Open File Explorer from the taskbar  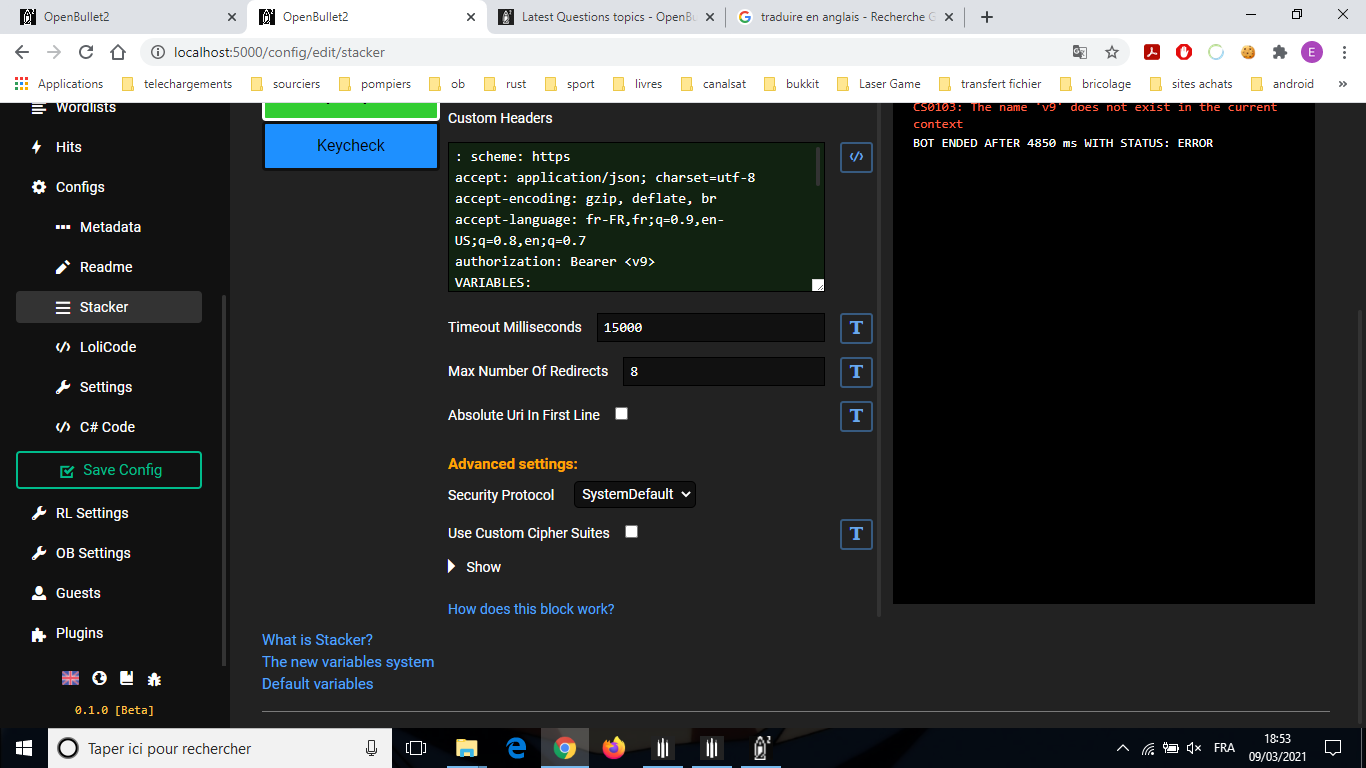(x=467, y=748)
